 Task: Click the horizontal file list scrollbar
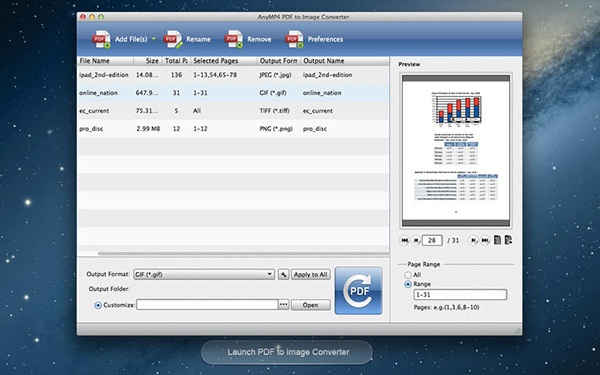pos(243,253)
